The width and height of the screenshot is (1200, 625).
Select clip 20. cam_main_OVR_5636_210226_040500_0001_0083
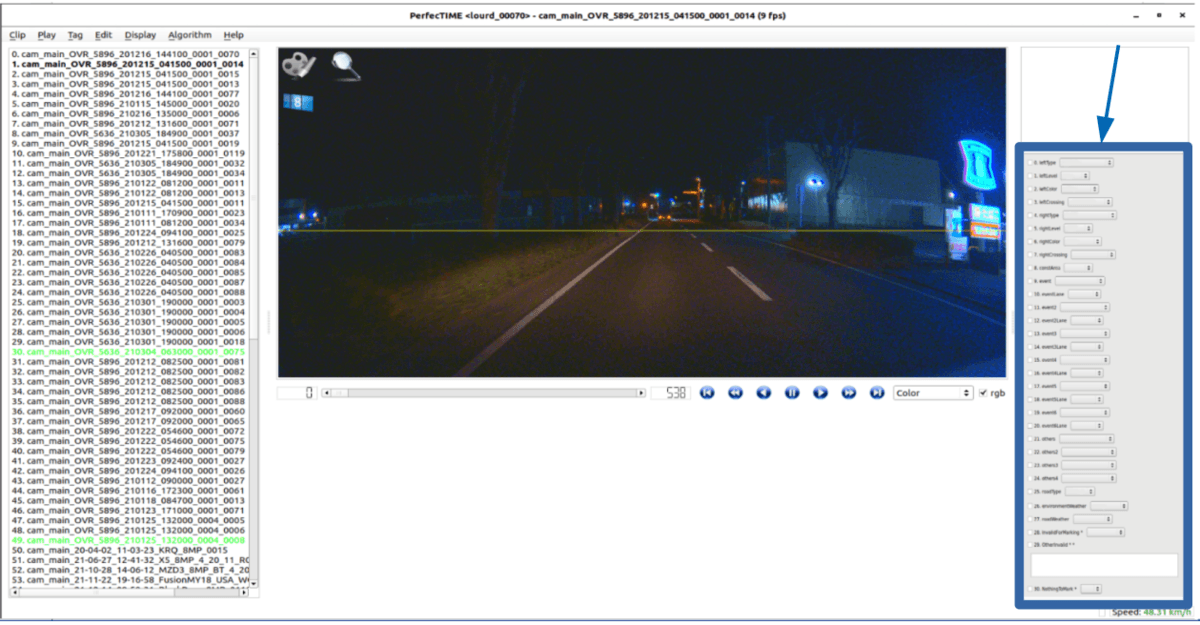(x=128, y=253)
